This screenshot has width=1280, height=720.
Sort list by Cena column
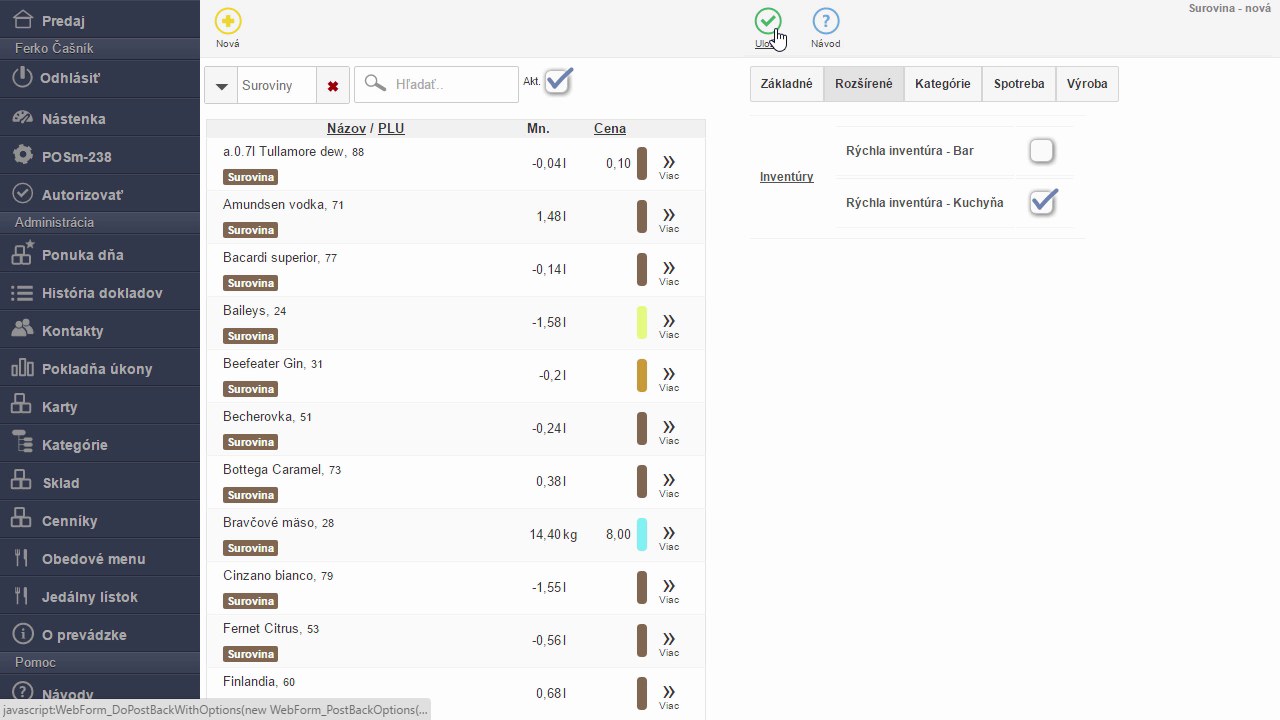click(x=610, y=128)
